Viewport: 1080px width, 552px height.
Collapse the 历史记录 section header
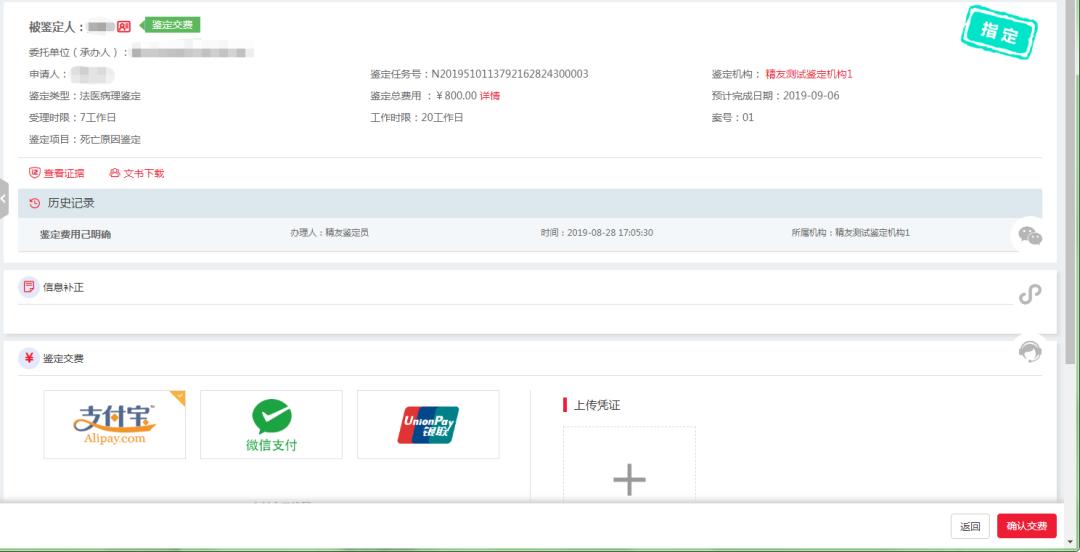[x=530, y=203]
